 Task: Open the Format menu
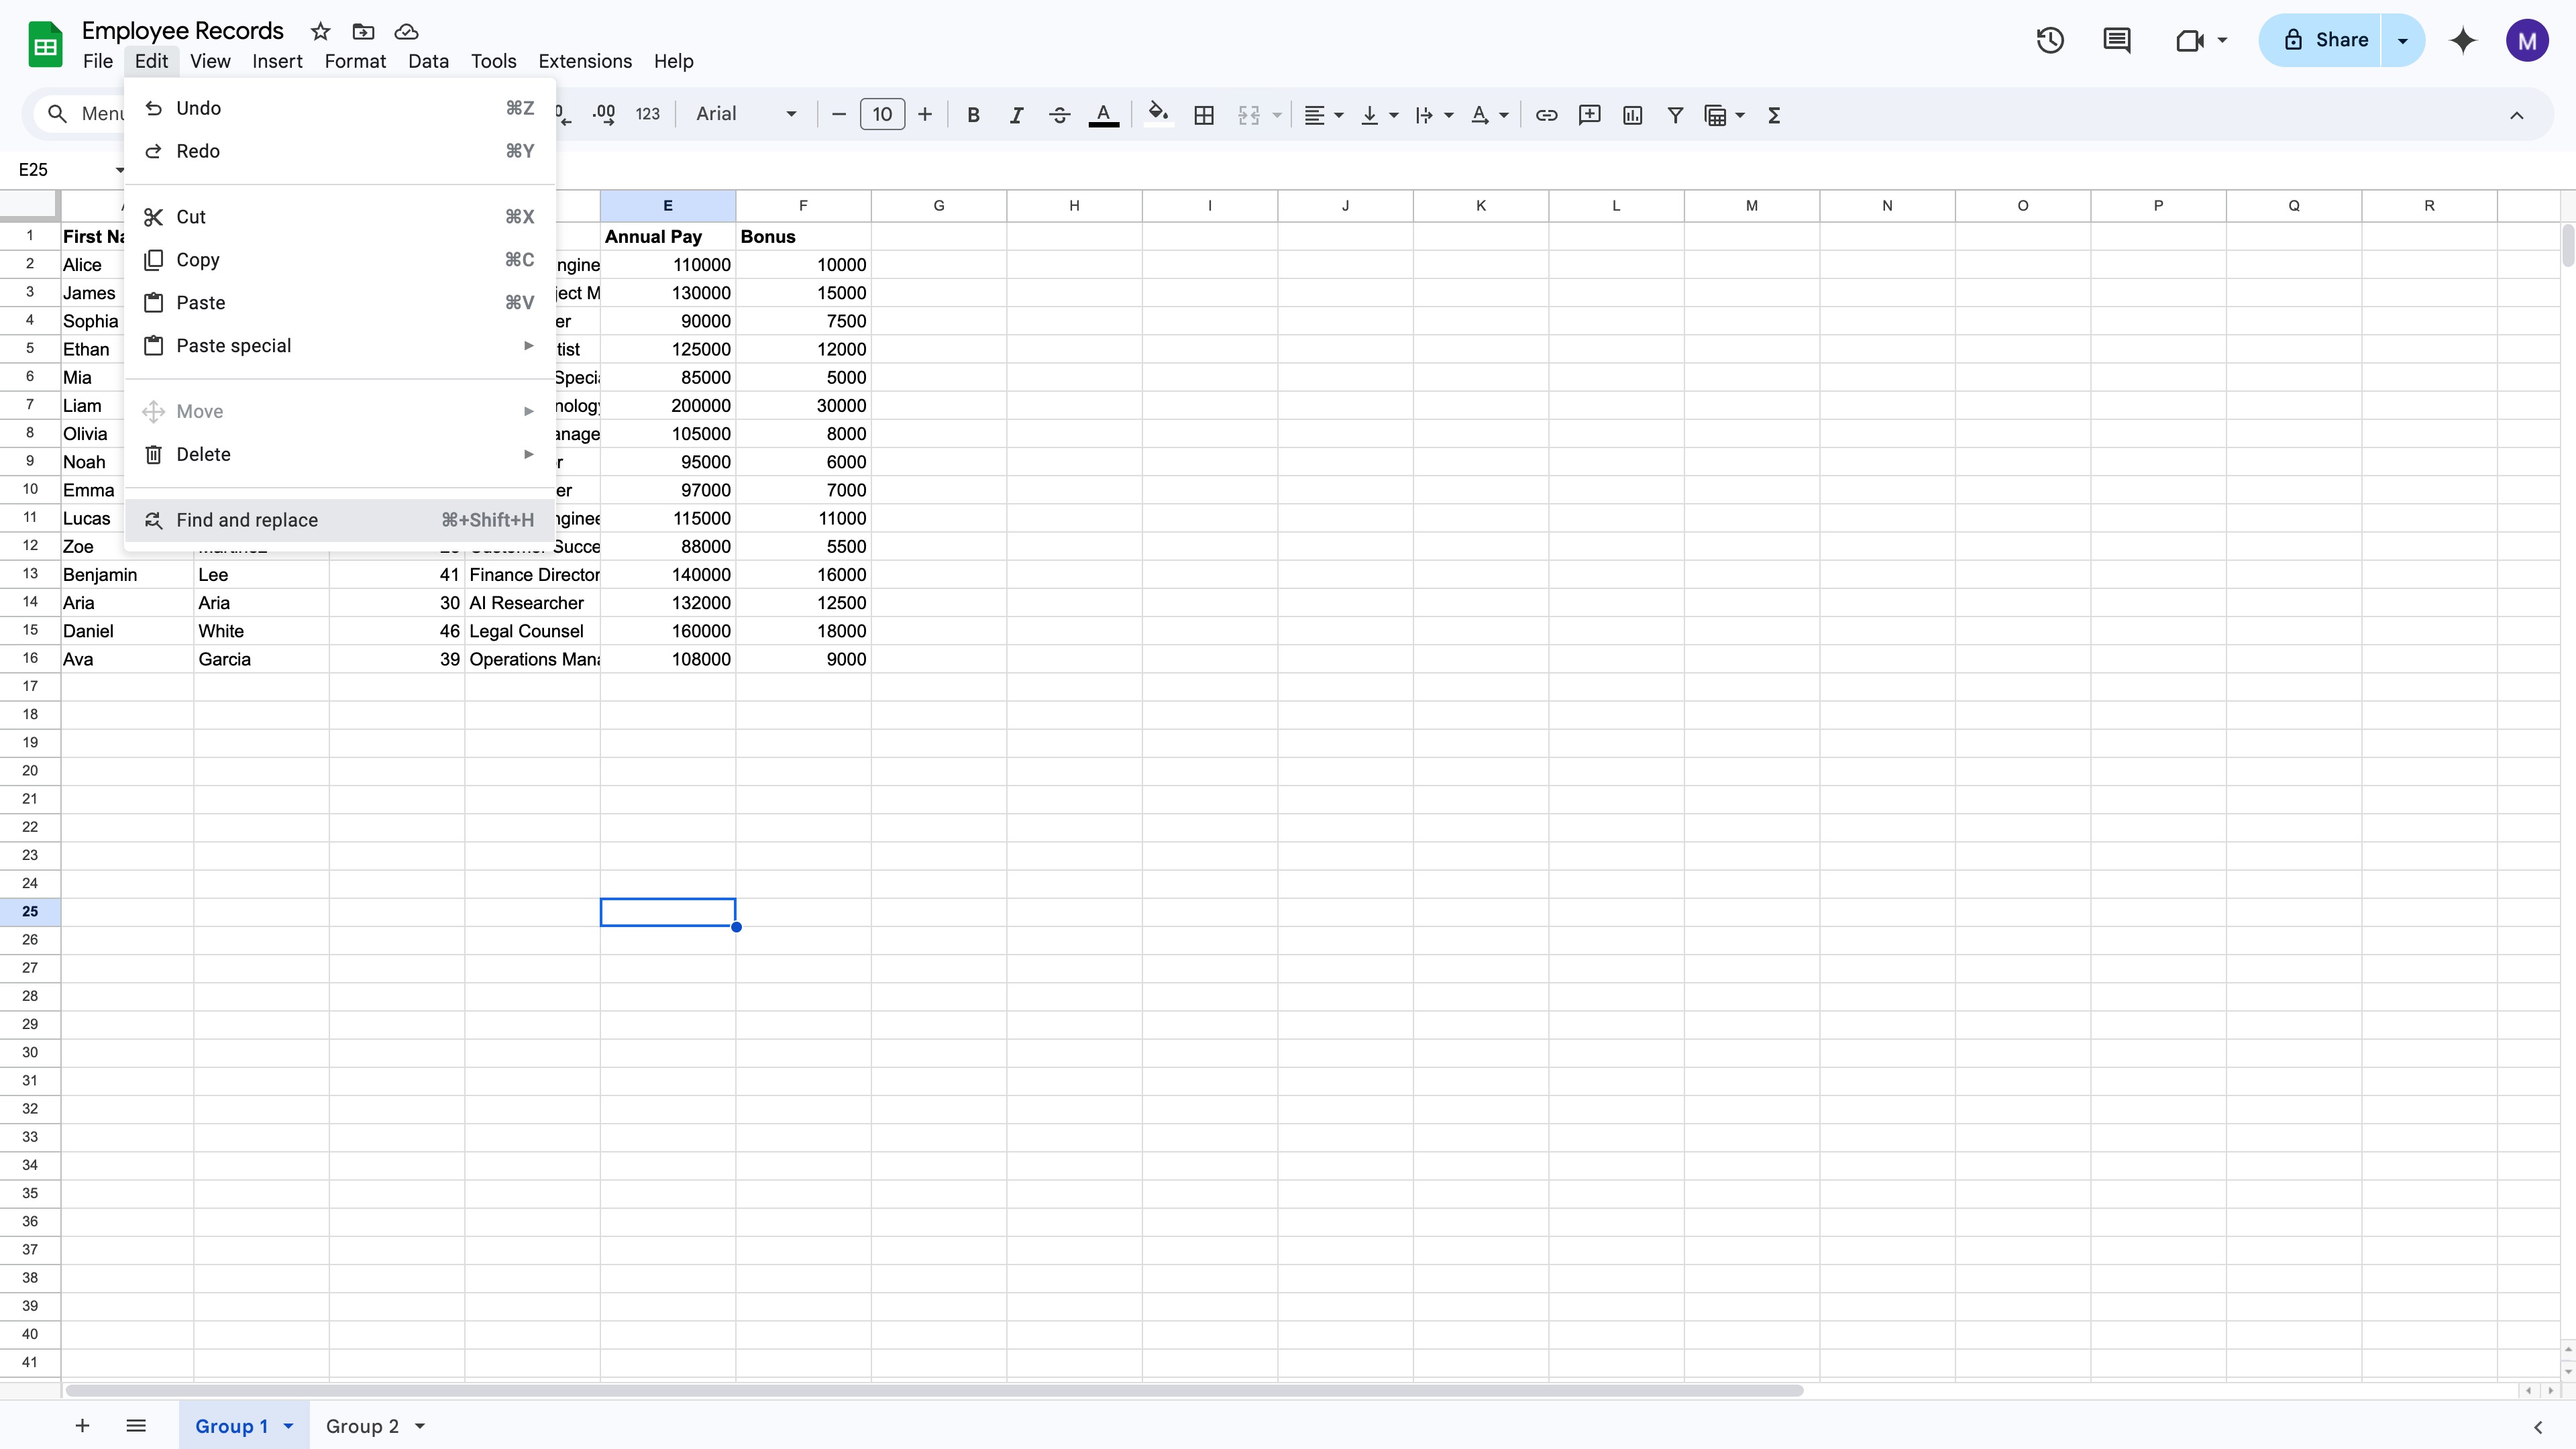coord(355,61)
